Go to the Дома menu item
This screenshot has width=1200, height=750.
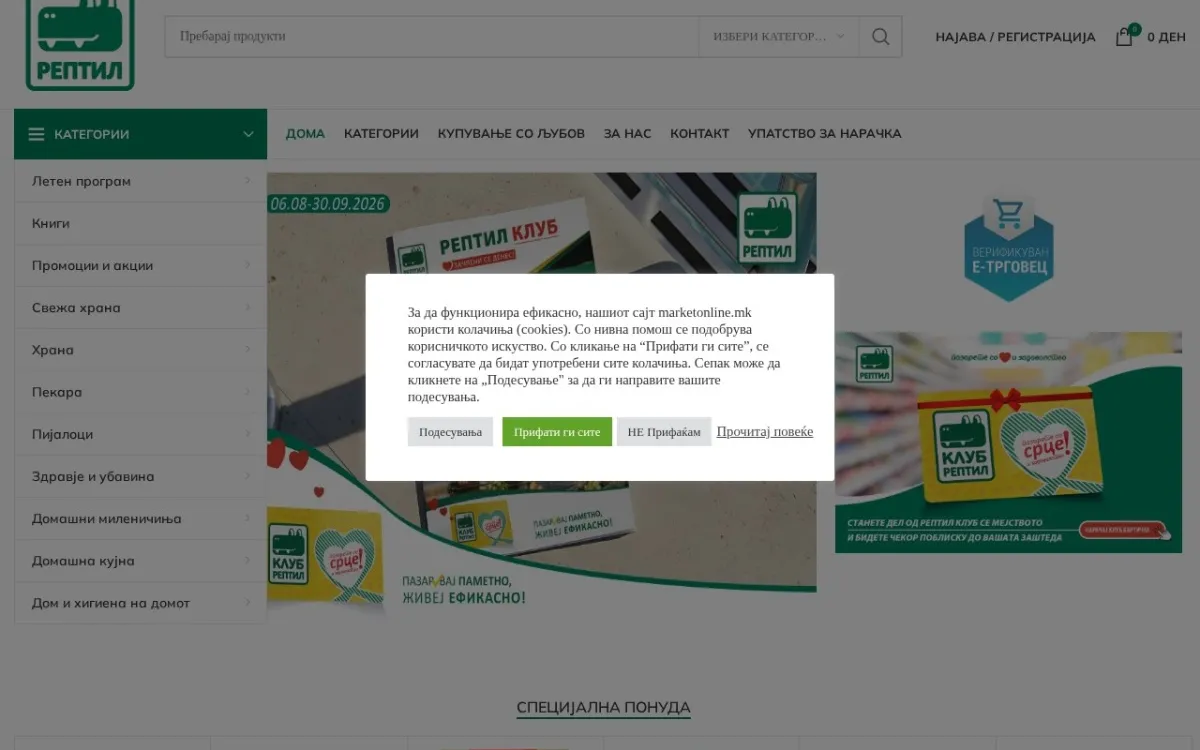coord(305,134)
